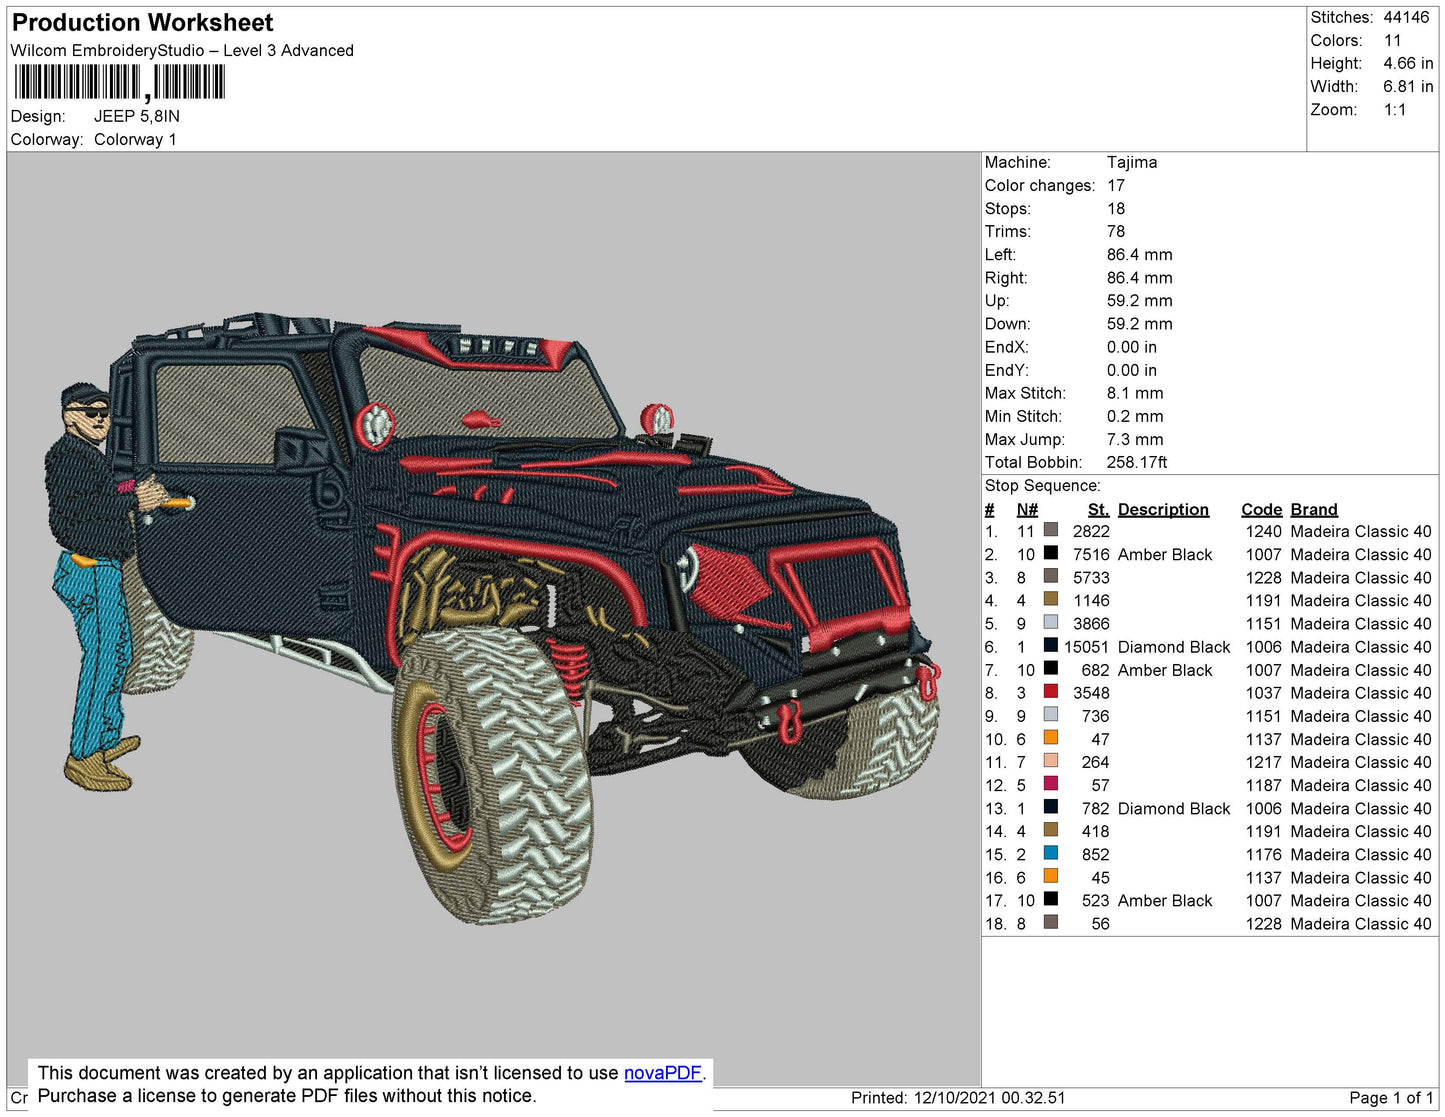Click the Min Stitch value '0.2 mm'
1445x1117 pixels.
pos(1135,416)
